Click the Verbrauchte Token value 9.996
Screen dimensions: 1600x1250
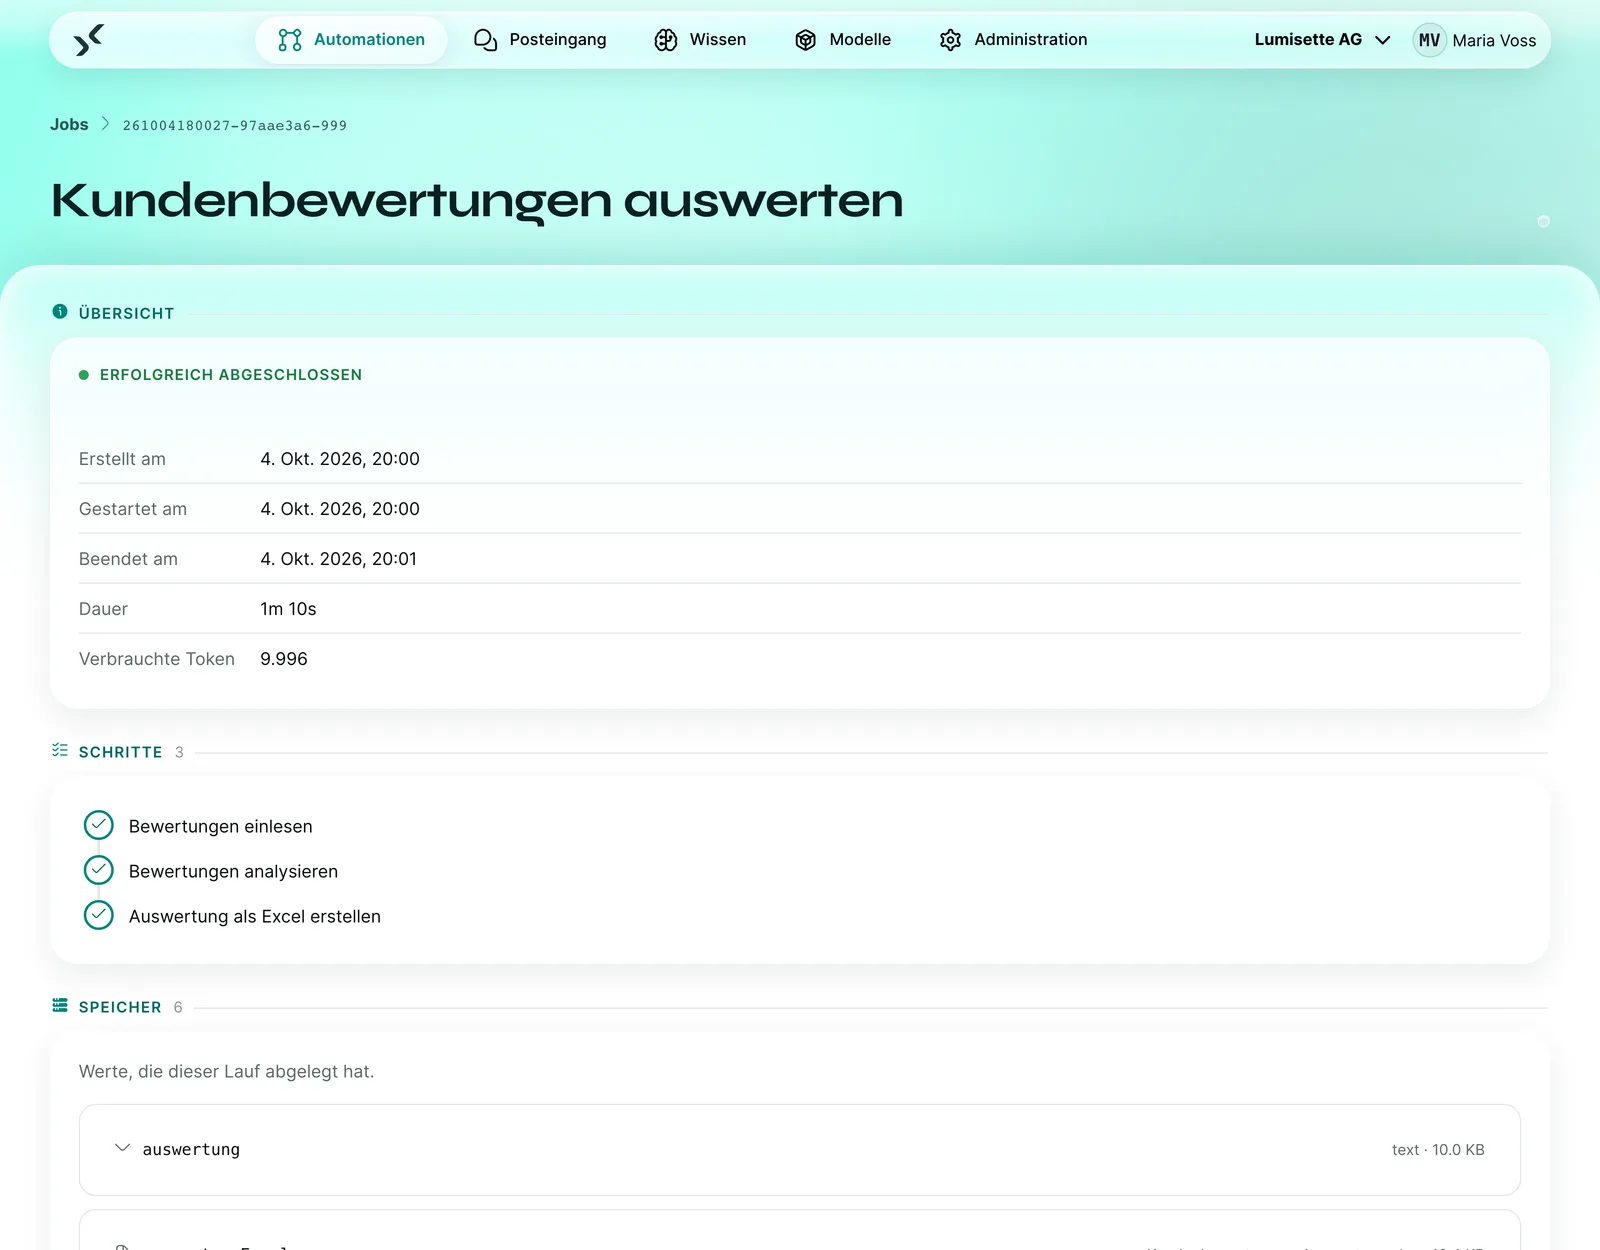[284, 659]
